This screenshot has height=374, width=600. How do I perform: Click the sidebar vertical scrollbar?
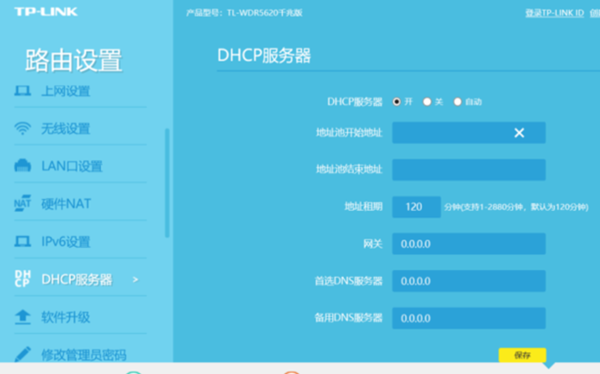tap(167, 183)
